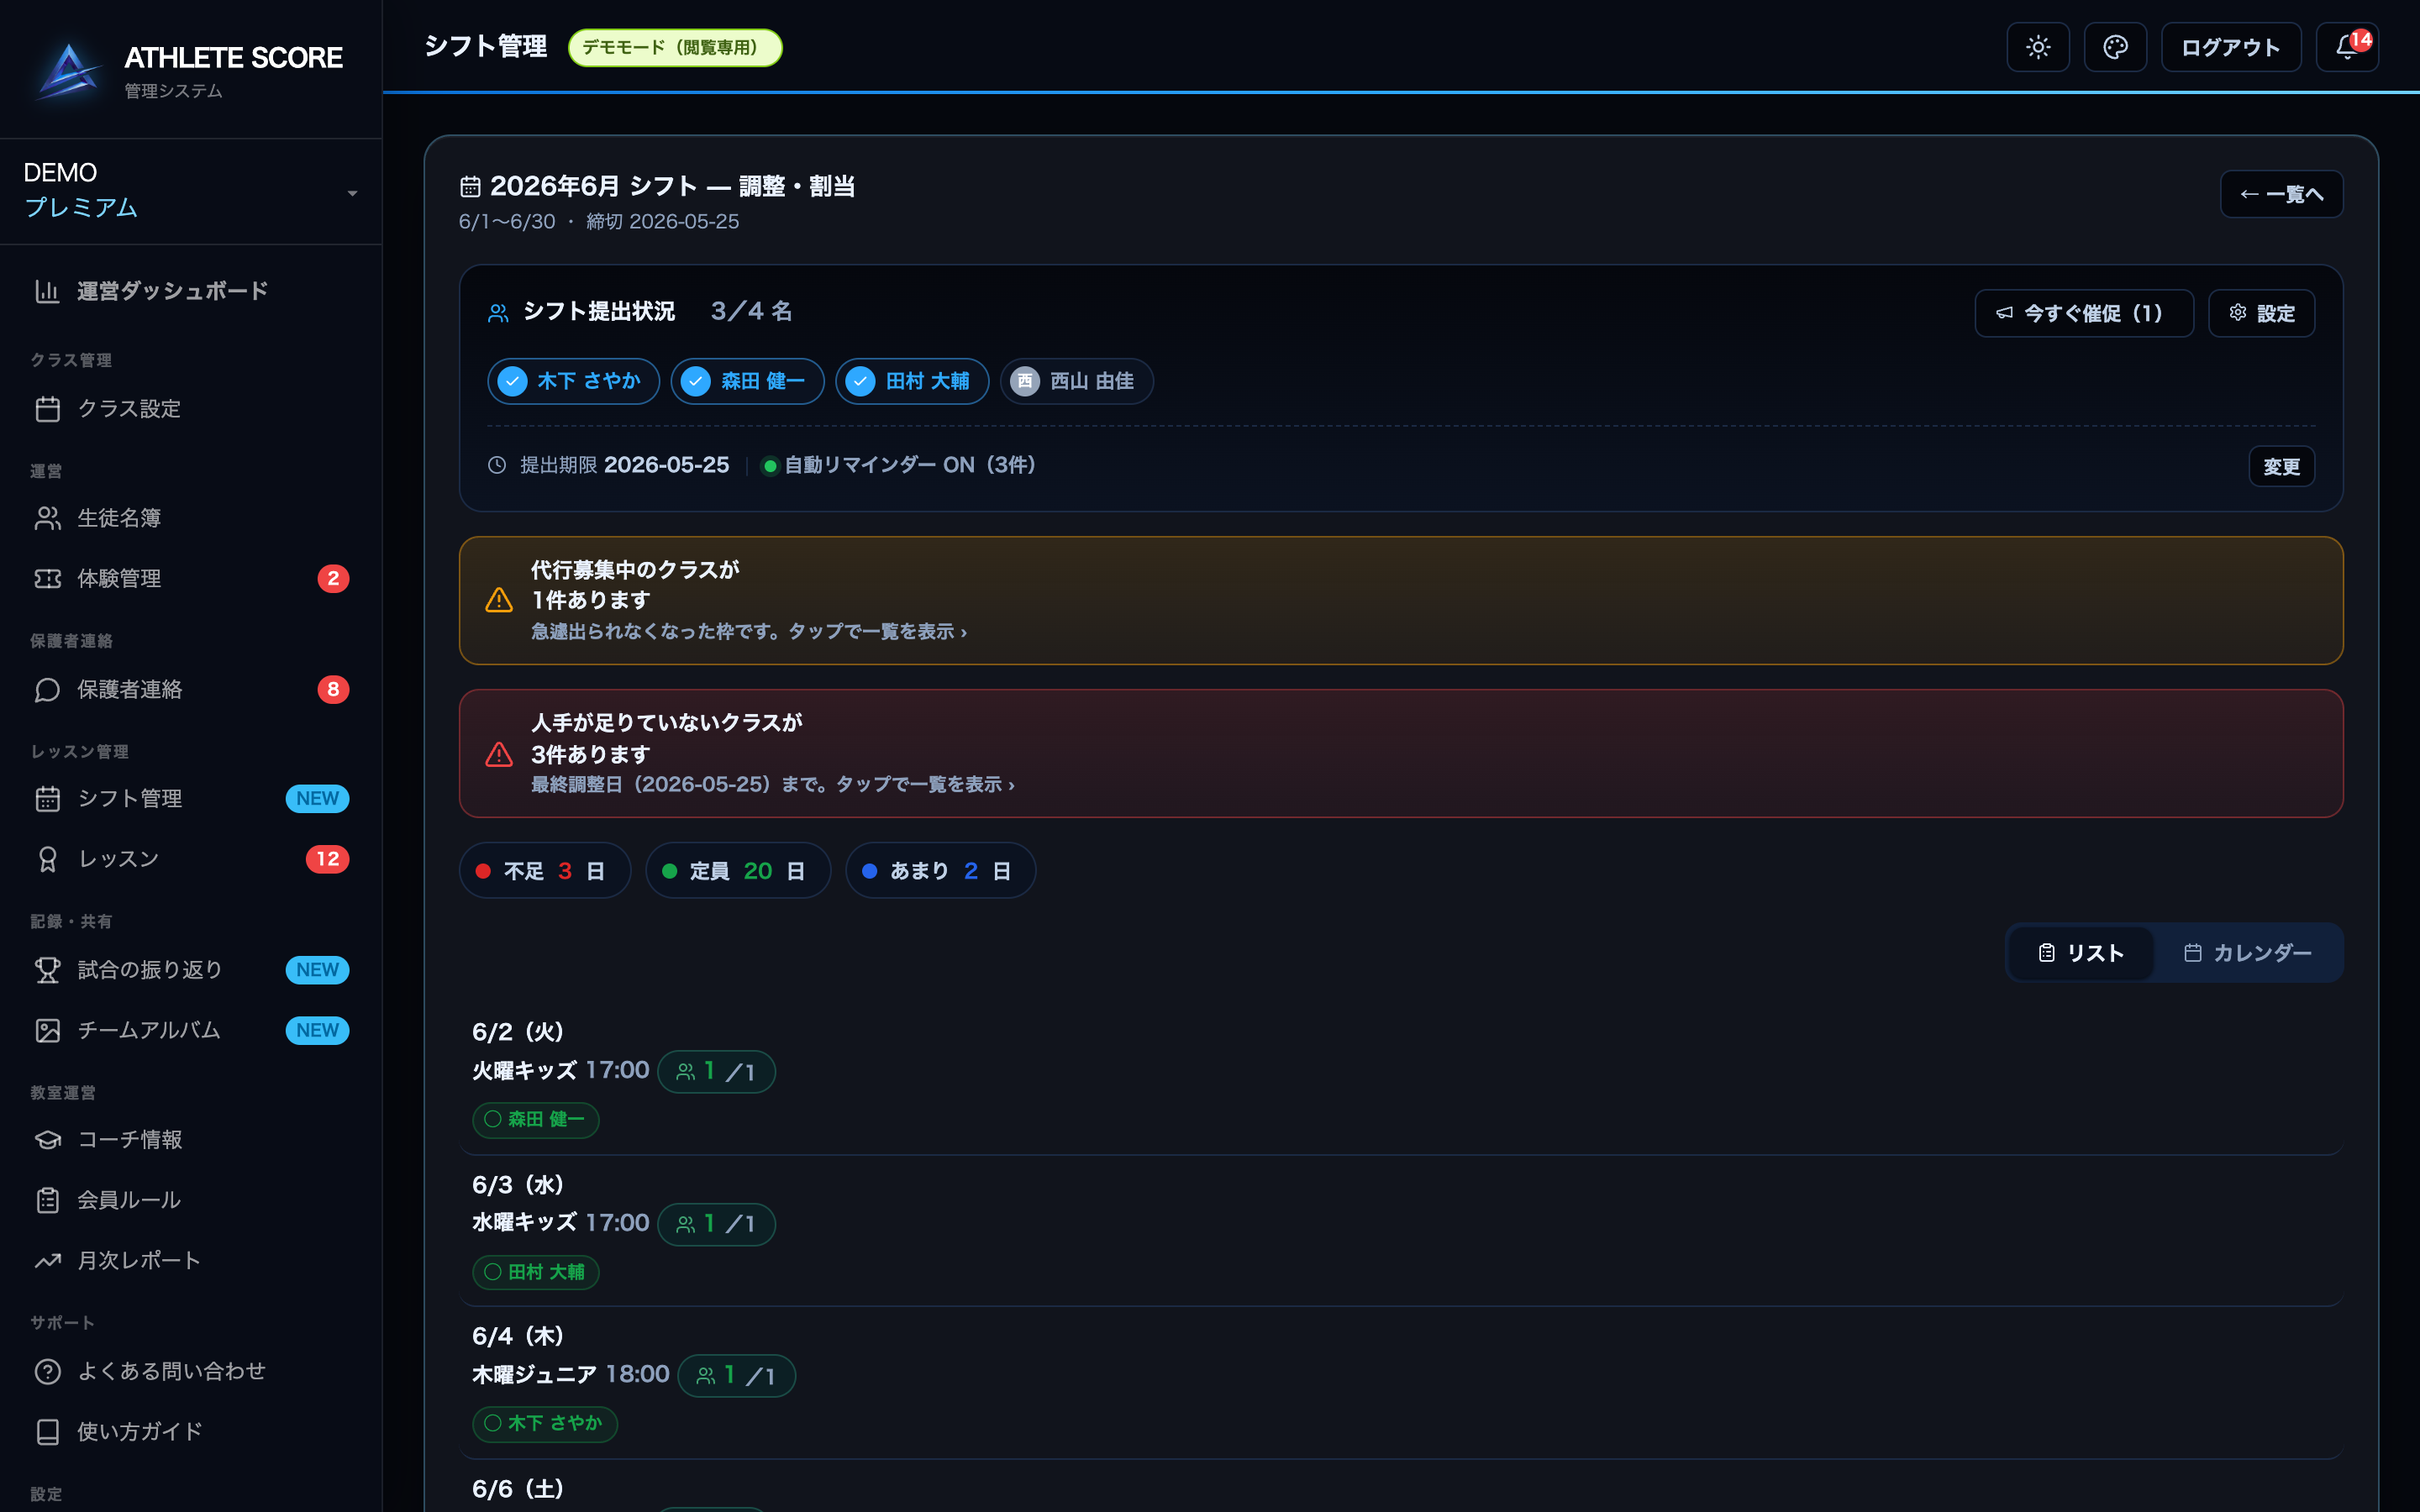This screenshot has width=2420, height=1512.
Task: Open チームアルバム in sidebar
Action: tap(191, 1031)
